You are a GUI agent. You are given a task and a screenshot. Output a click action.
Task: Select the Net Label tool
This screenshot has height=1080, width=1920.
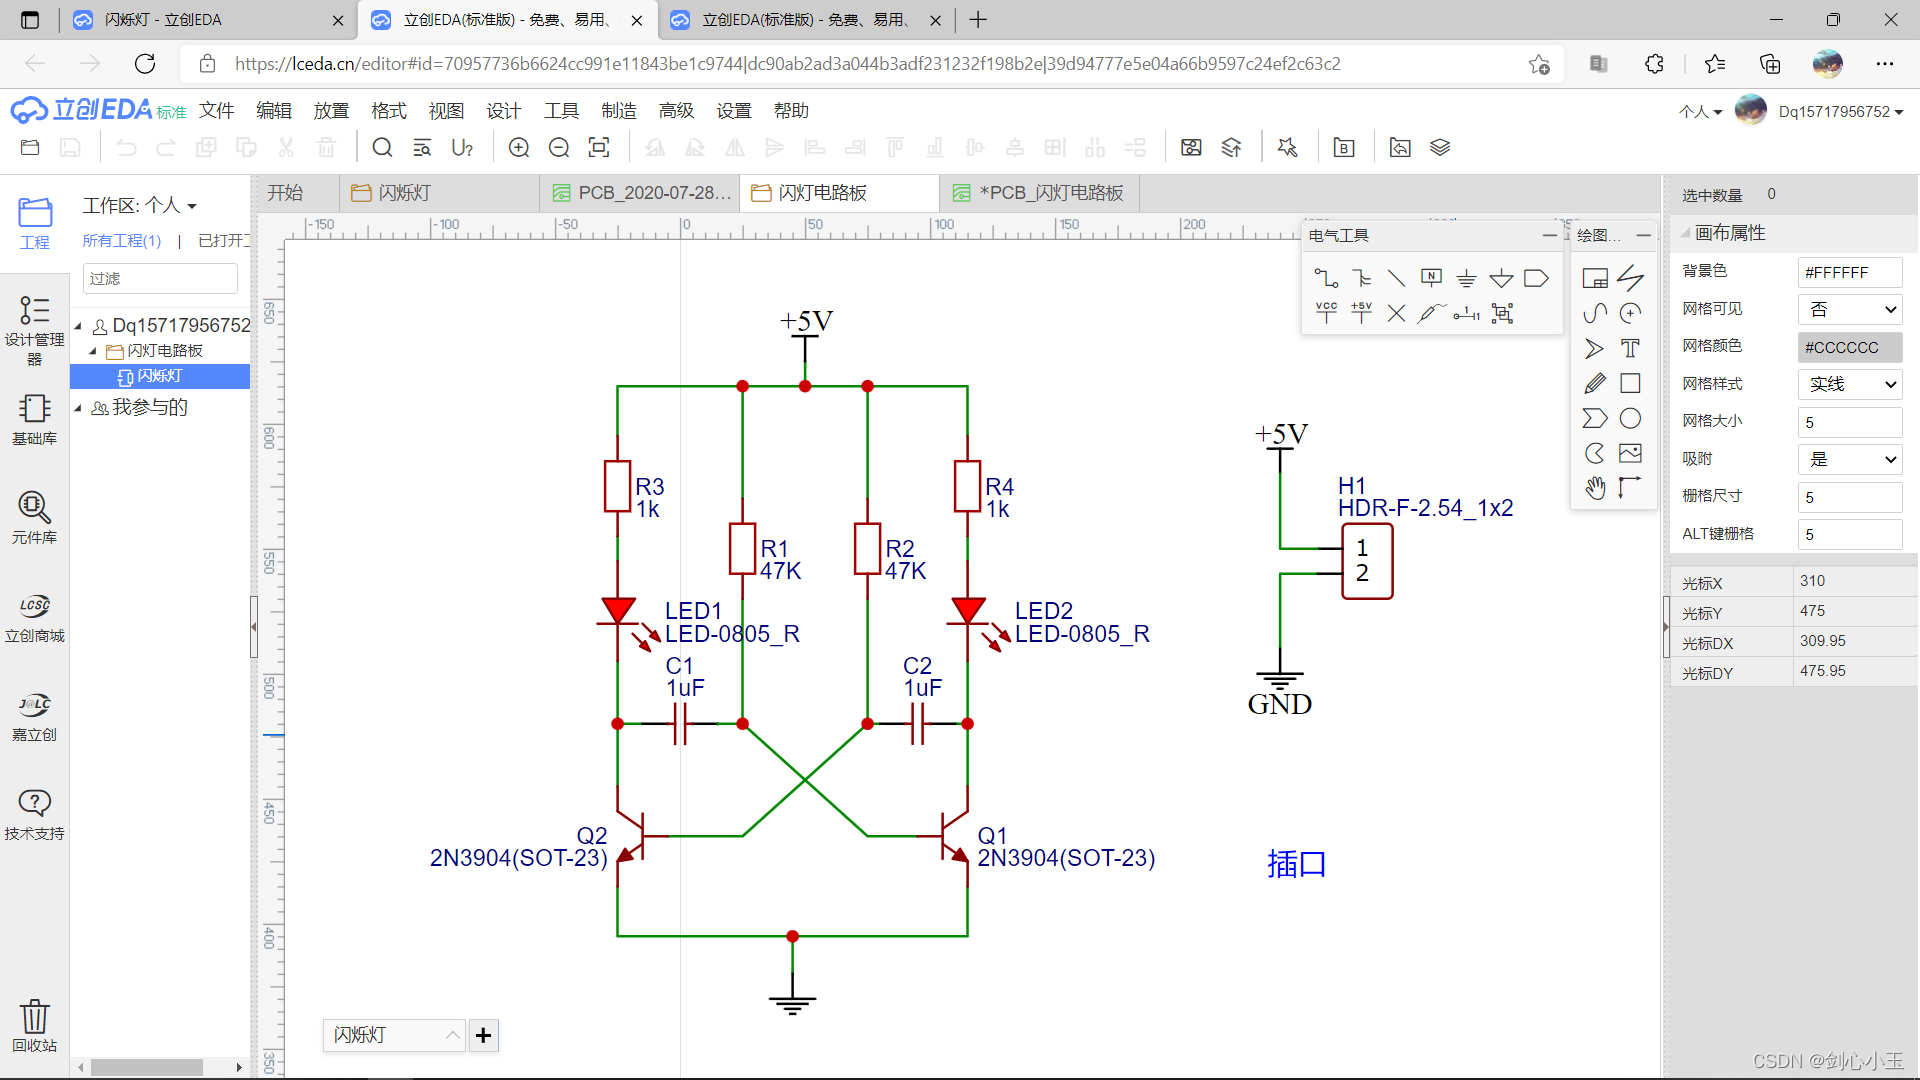[1431, 278]
